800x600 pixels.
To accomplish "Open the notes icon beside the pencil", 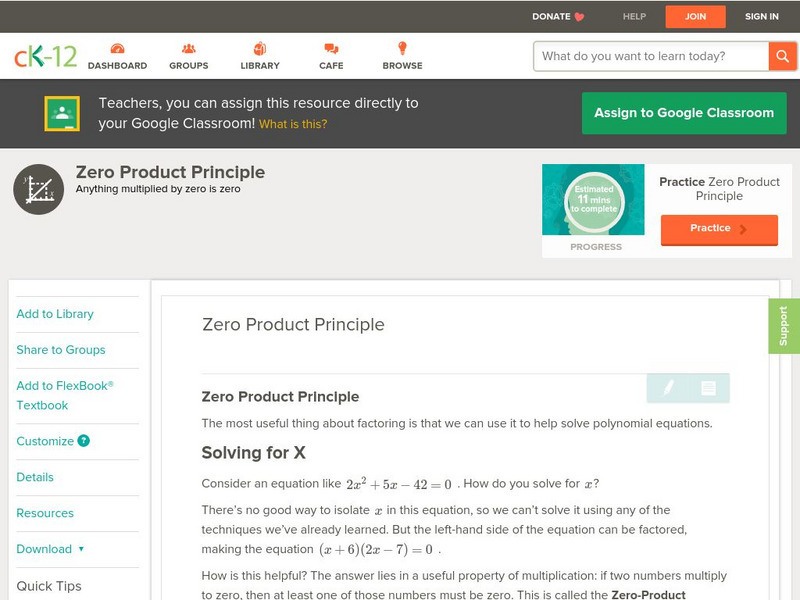I will click(x=709, y=388).
